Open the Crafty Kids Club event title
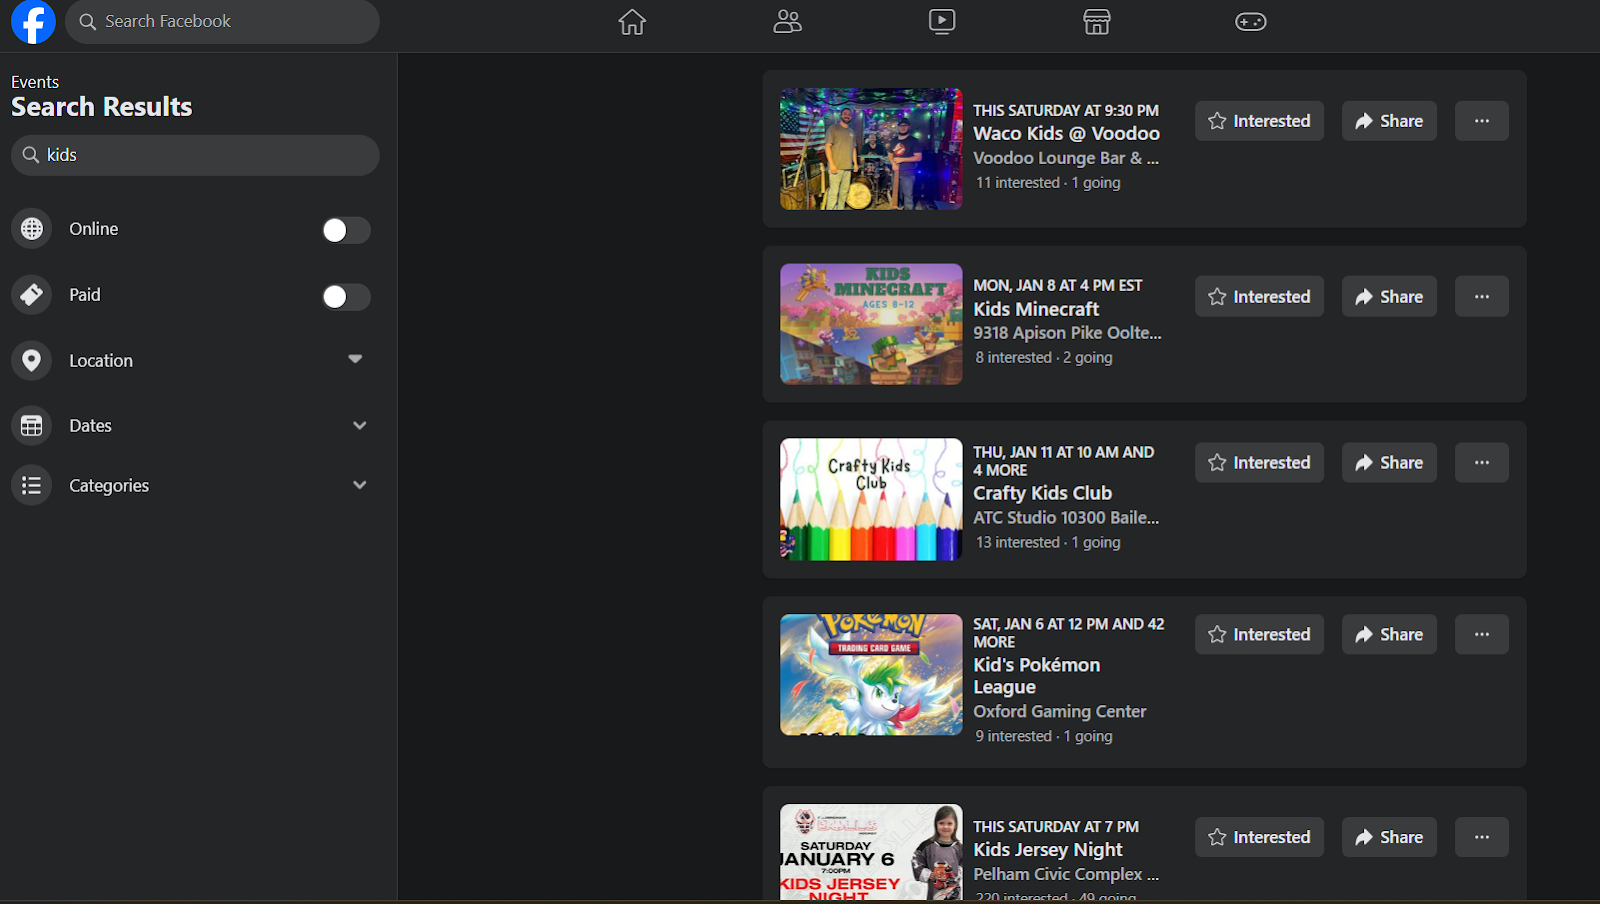 point(1042,493)
